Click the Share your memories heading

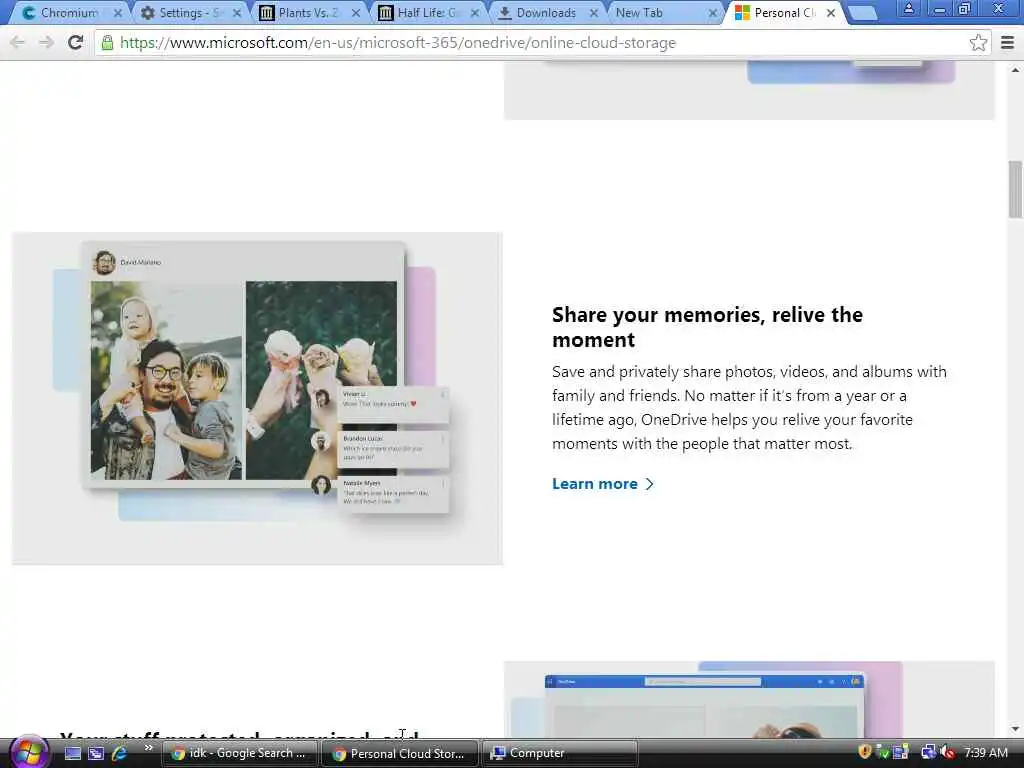coord(707,327)
